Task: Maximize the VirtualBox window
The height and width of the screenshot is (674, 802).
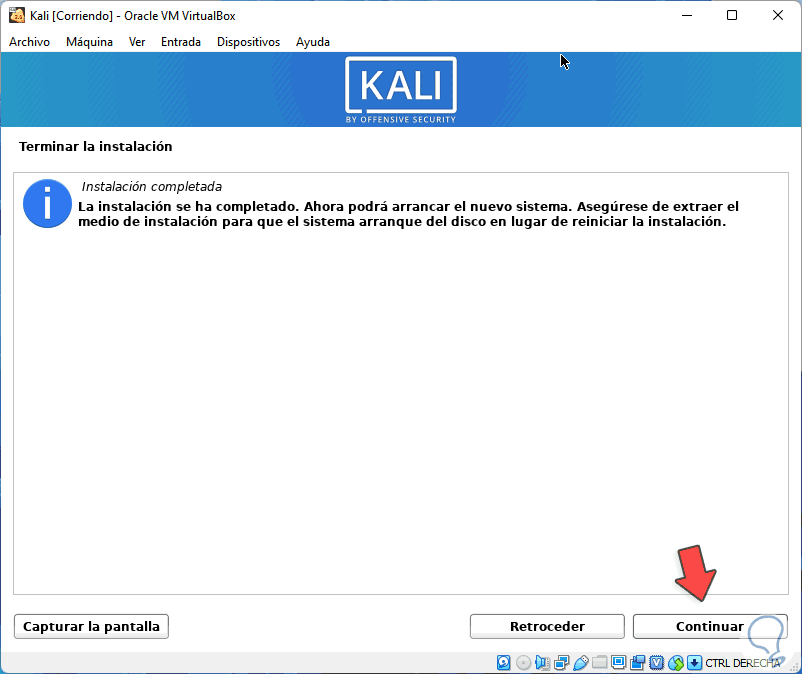Action: pyautogui.click(x=732, y=15)
